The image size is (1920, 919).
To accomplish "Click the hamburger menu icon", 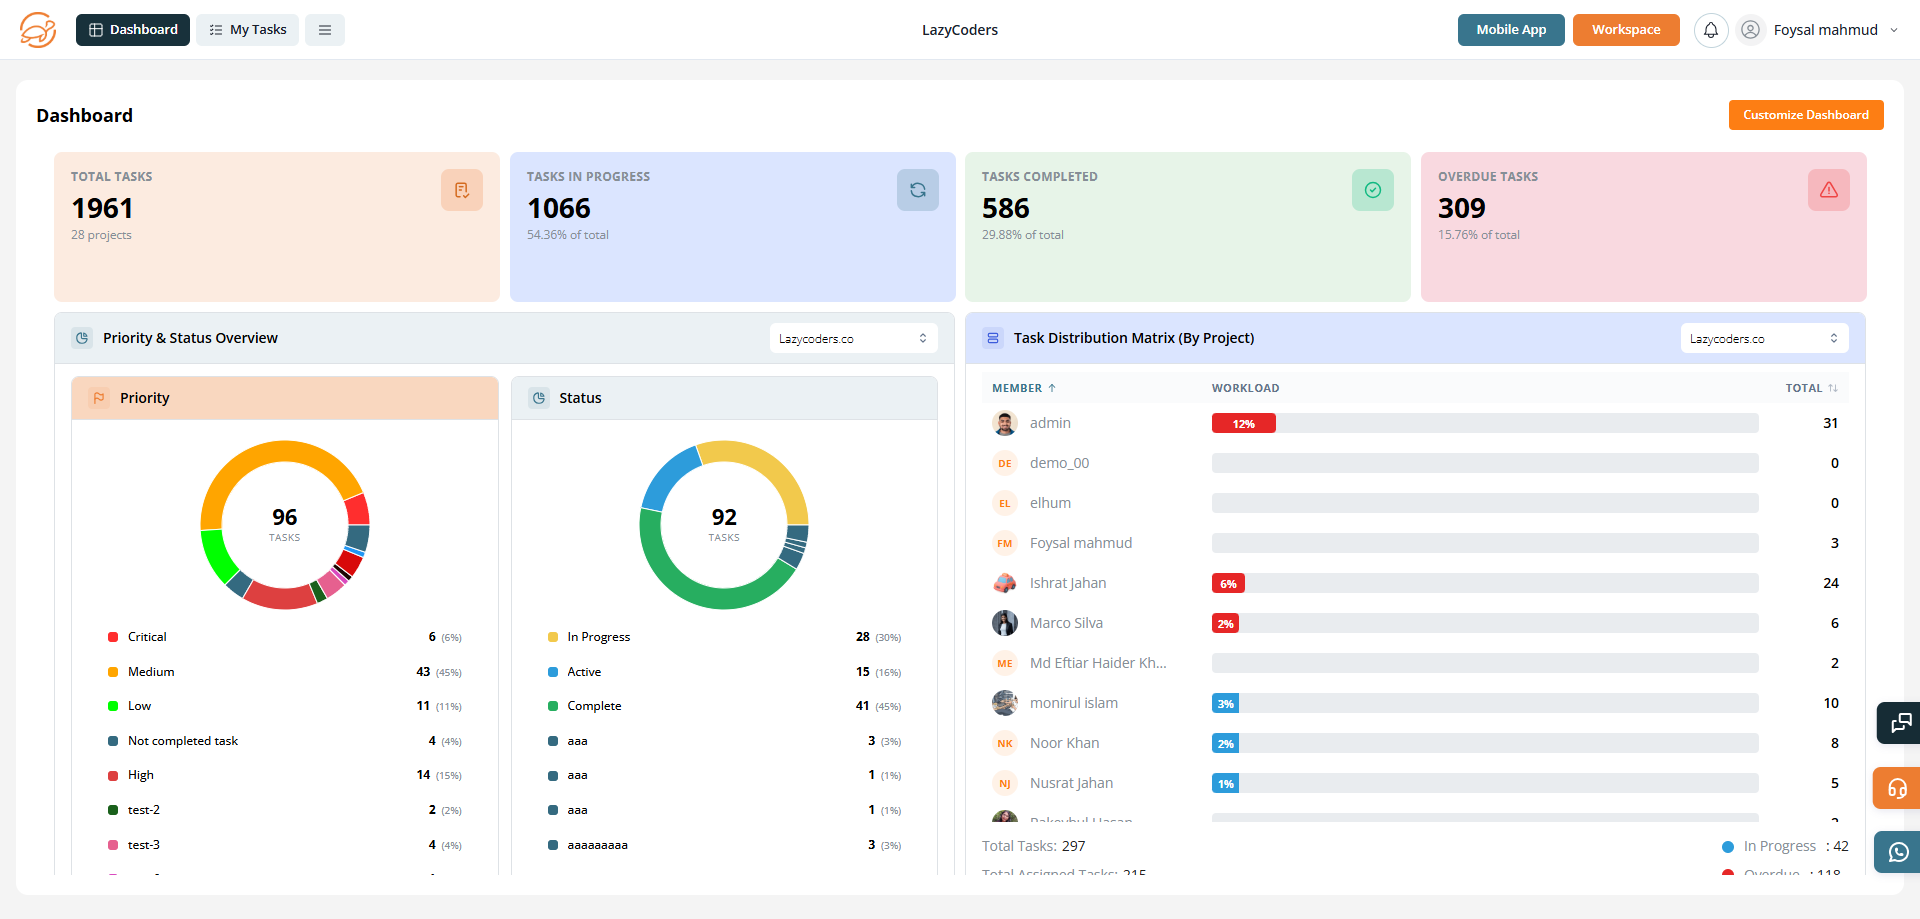I will [325, 30].
